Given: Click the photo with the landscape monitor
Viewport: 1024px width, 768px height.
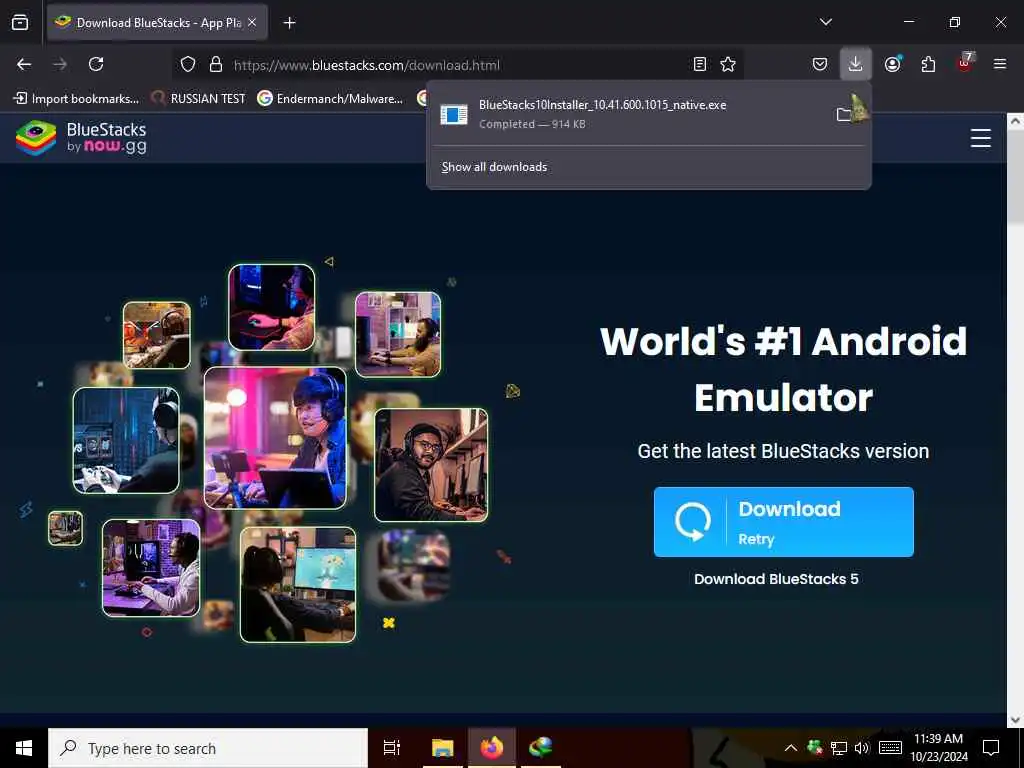Looking at the screenshot, I should click(x=298, y=584).
